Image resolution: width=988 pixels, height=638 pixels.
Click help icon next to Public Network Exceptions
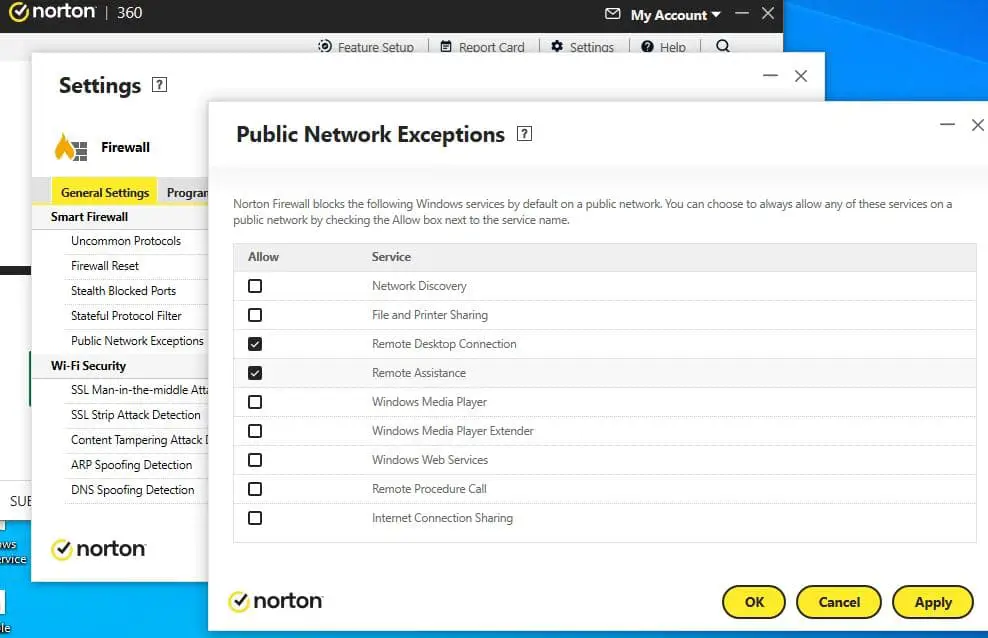[524, 134]
